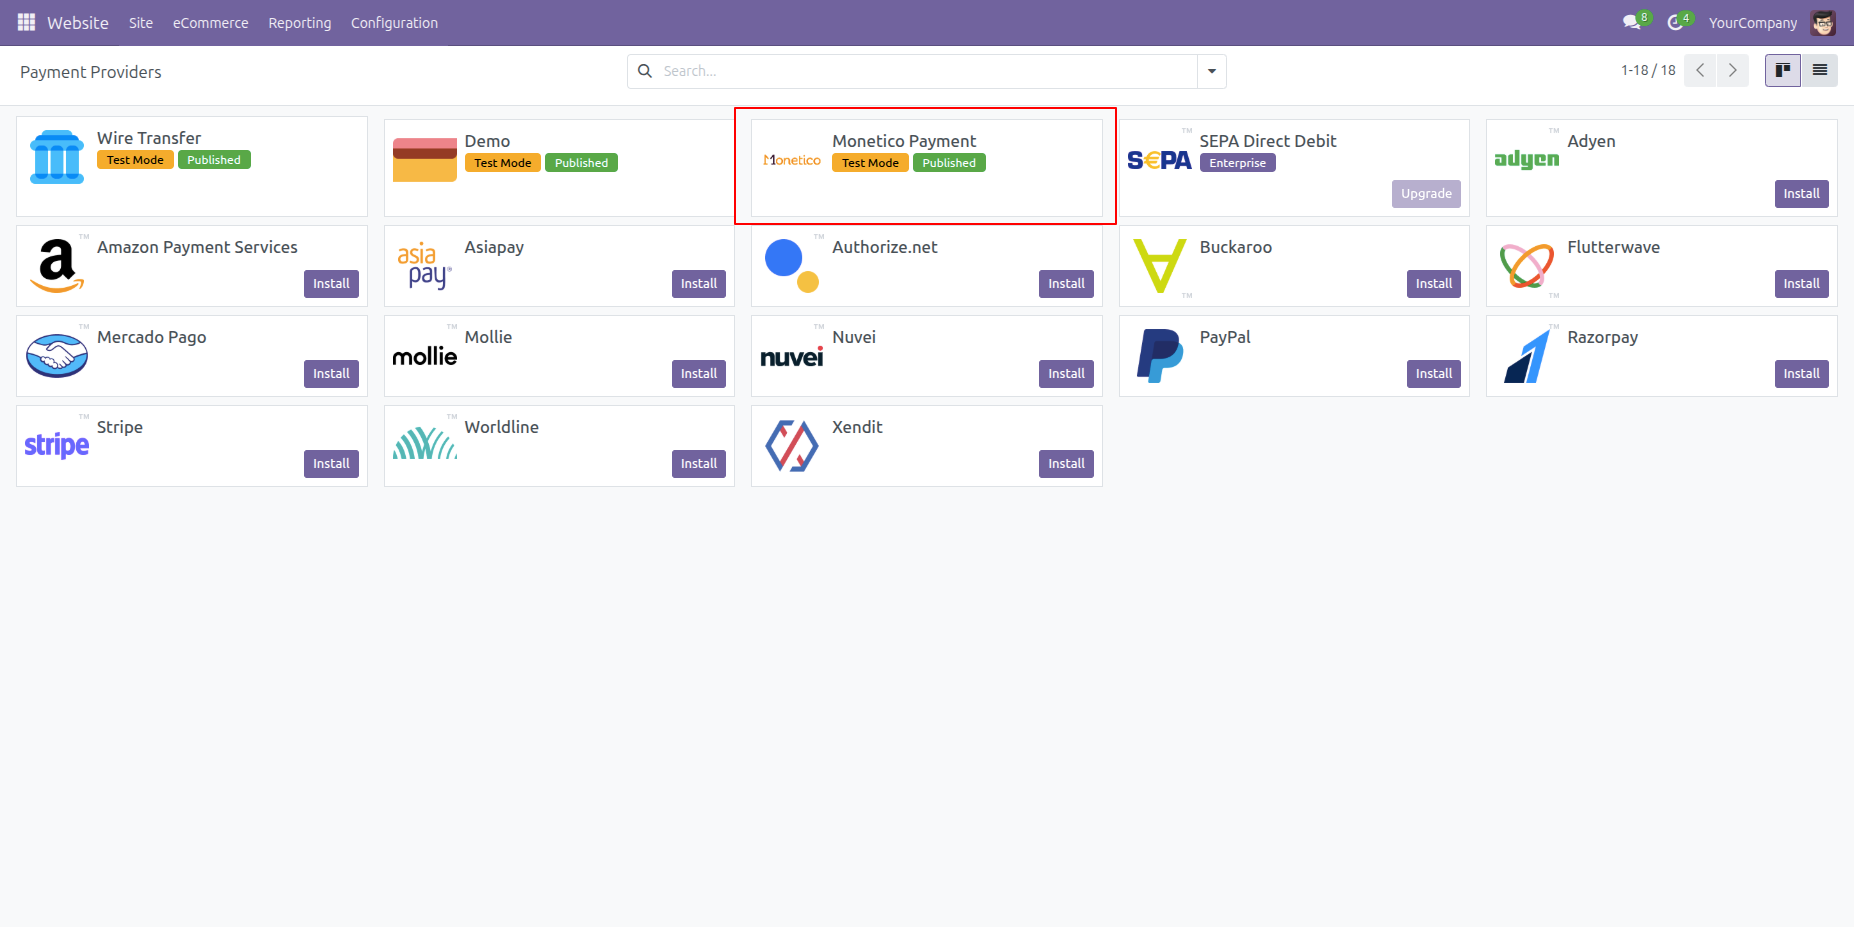Upgrade for SEPA Direct Debit
This screenshot has width=1854, height=927.
(x=1426, y=194)
